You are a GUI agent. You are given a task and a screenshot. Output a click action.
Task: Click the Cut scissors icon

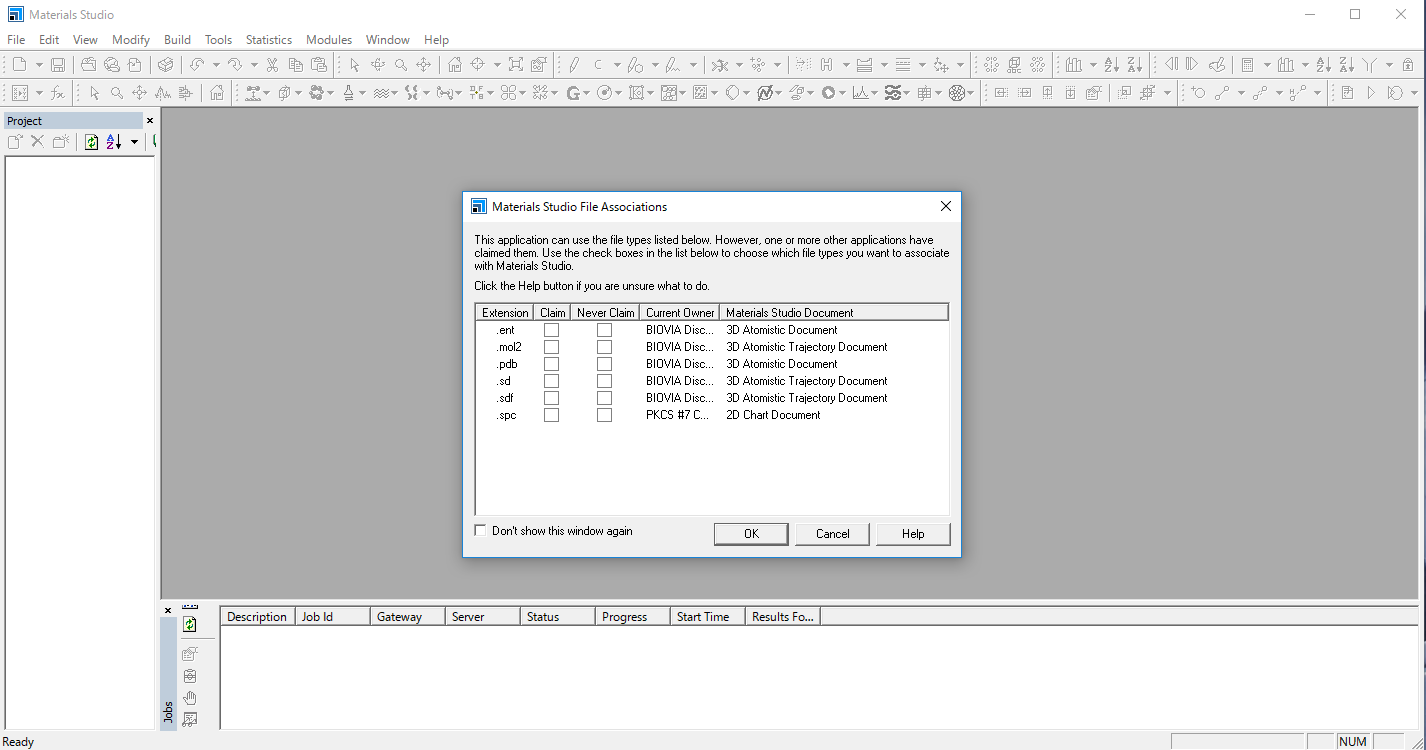point(272,65)
